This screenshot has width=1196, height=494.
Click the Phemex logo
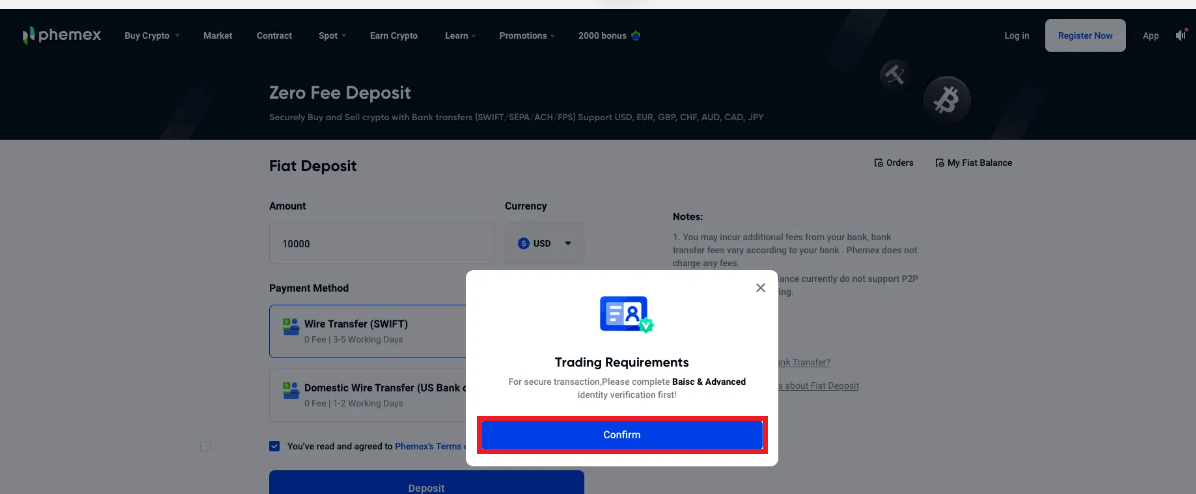pos(62,36)
